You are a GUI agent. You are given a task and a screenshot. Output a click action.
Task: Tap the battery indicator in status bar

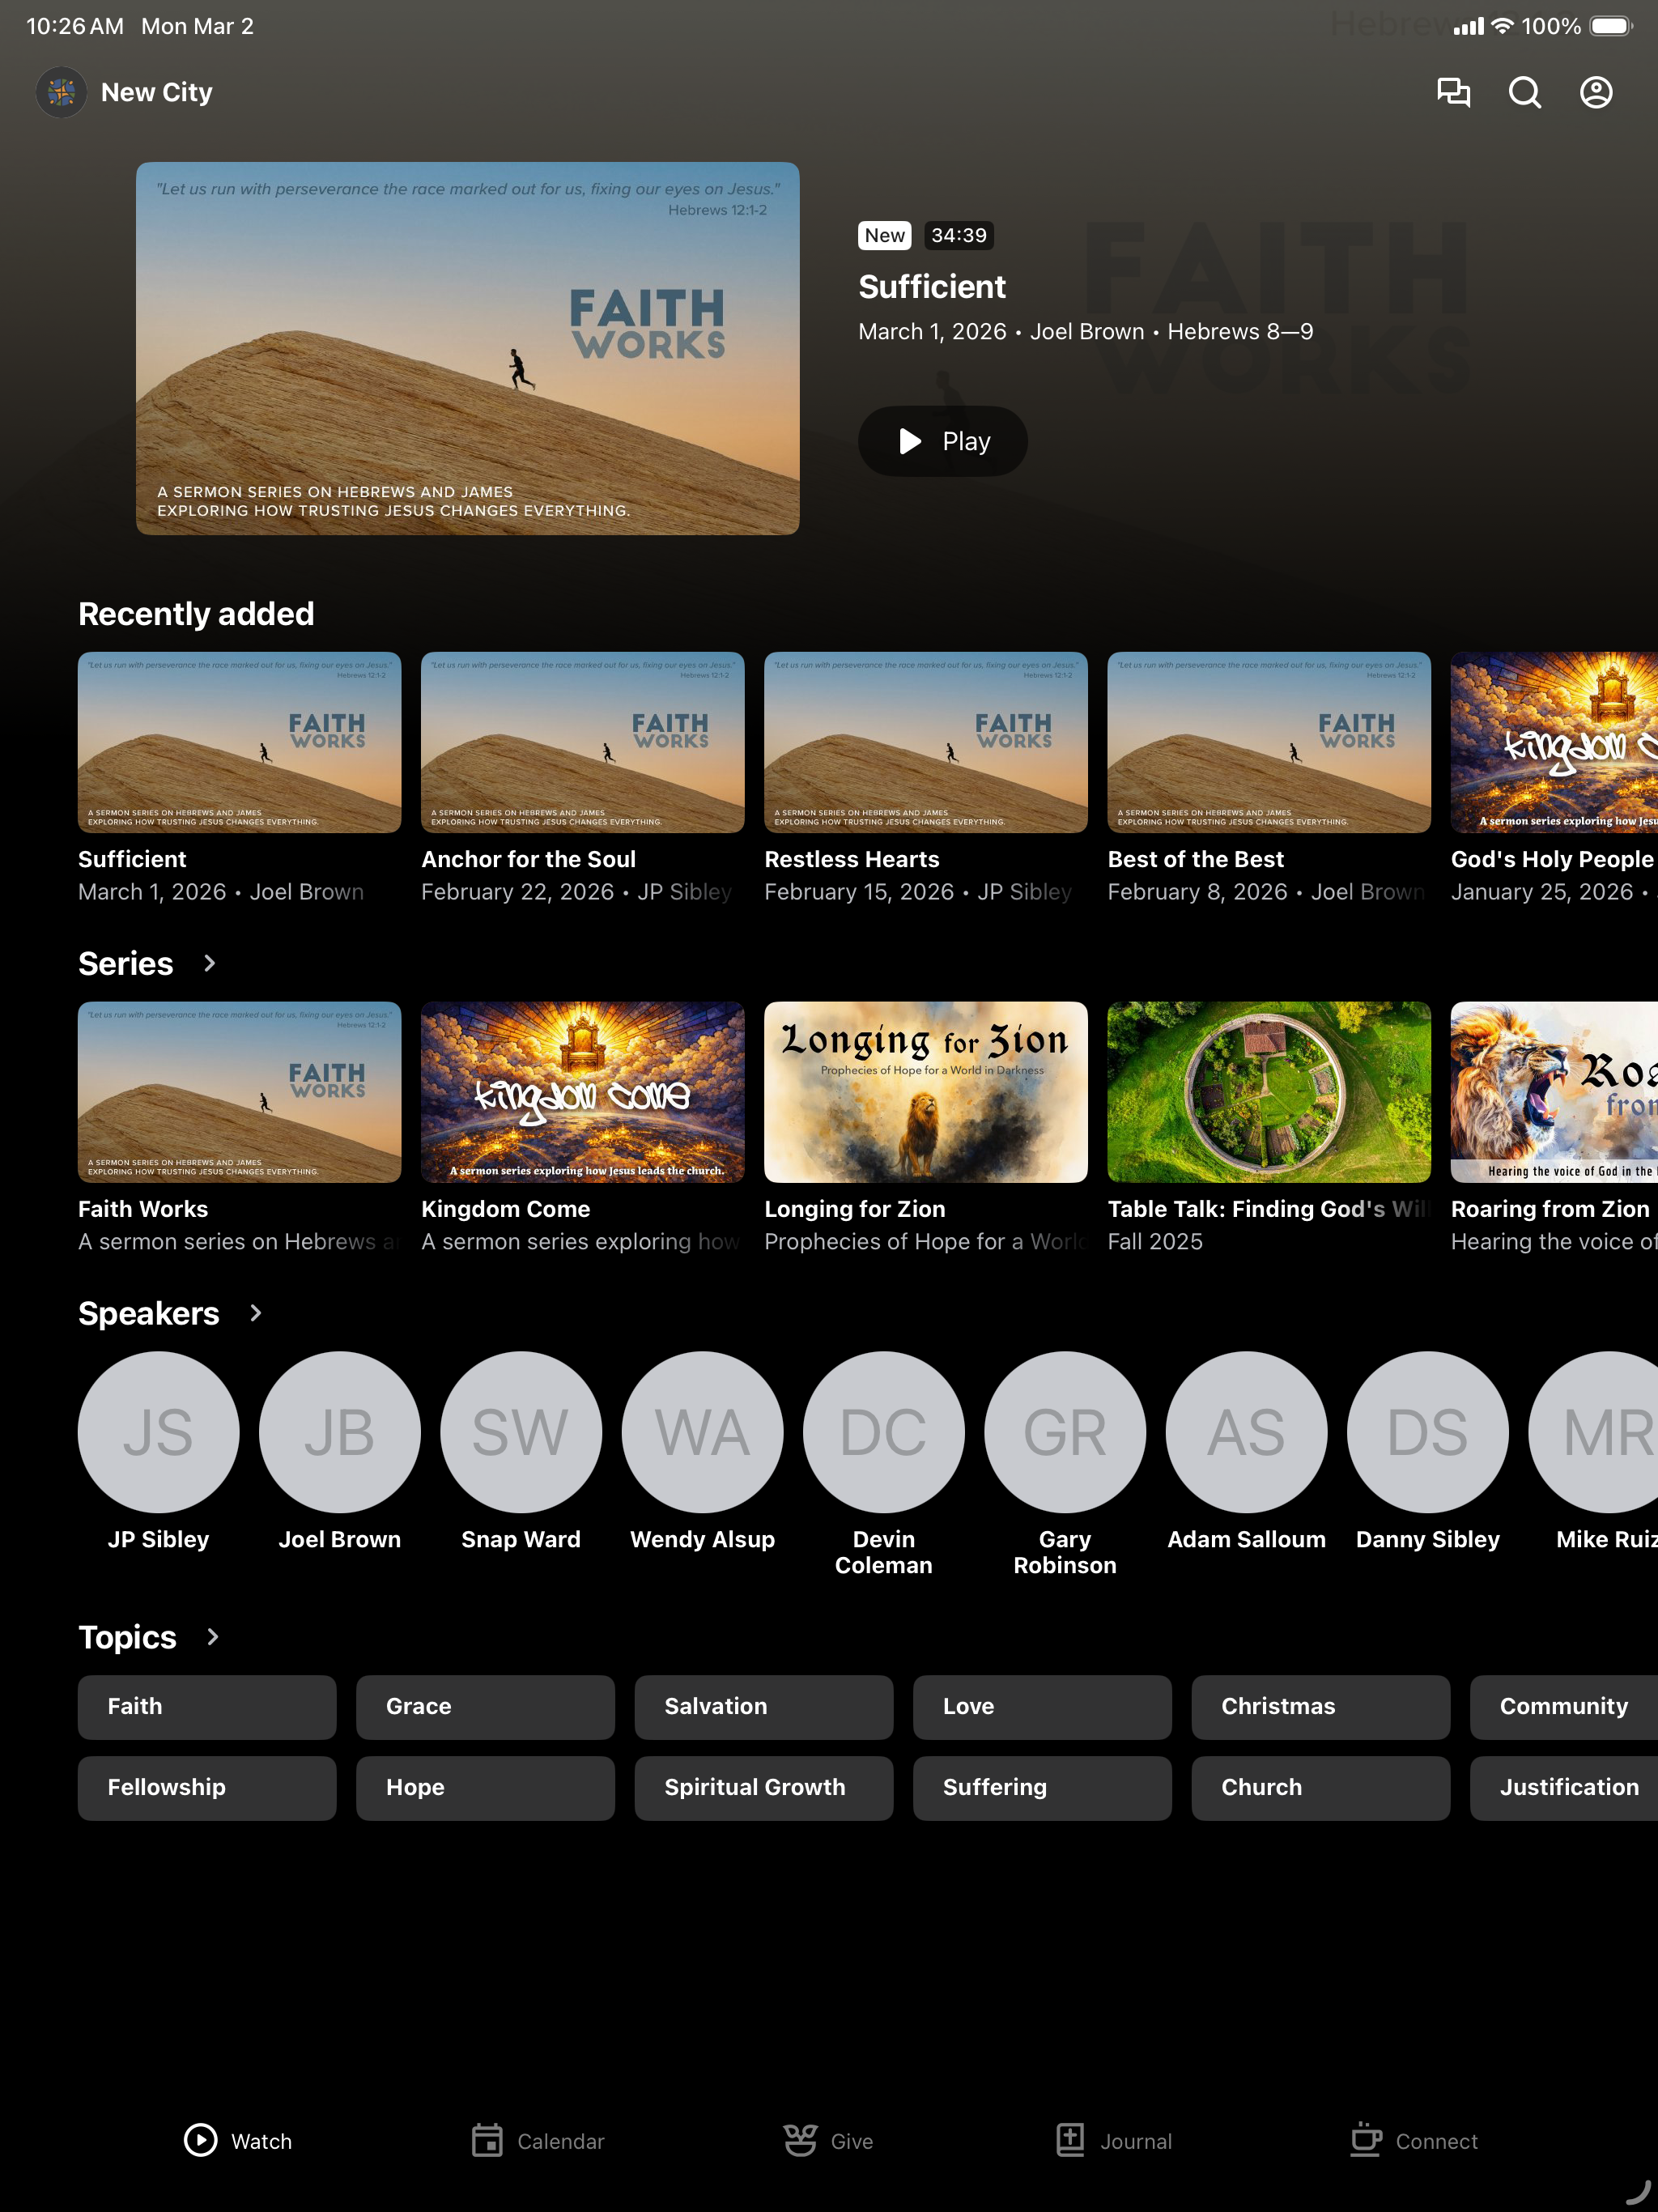pos(1611,26)
